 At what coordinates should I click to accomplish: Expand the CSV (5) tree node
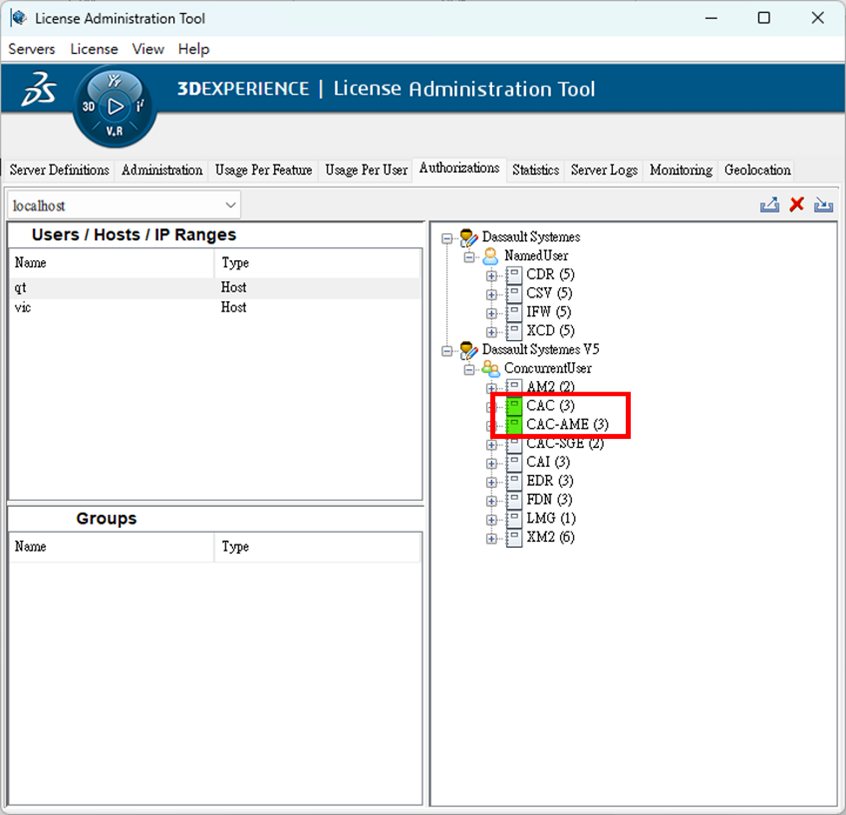(492, 295)
